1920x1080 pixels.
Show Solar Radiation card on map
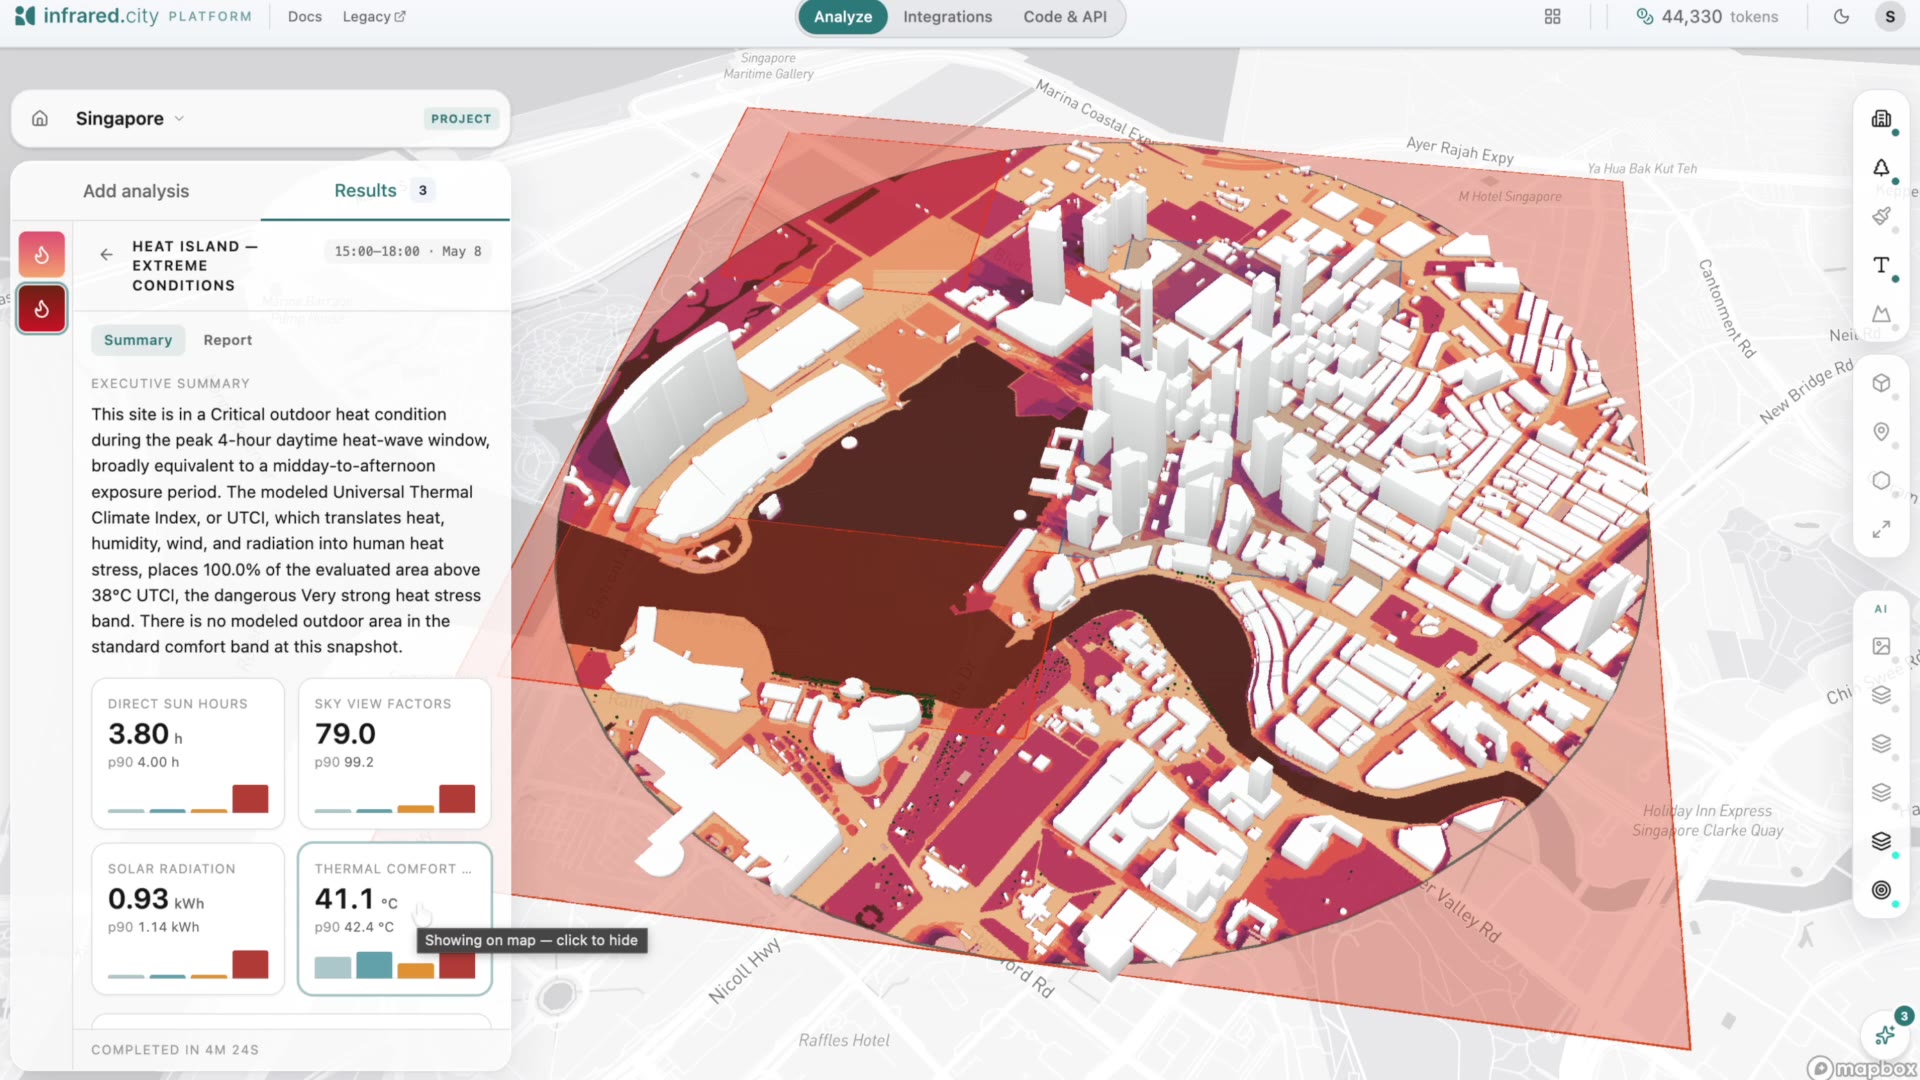click(x=188, y=919)
